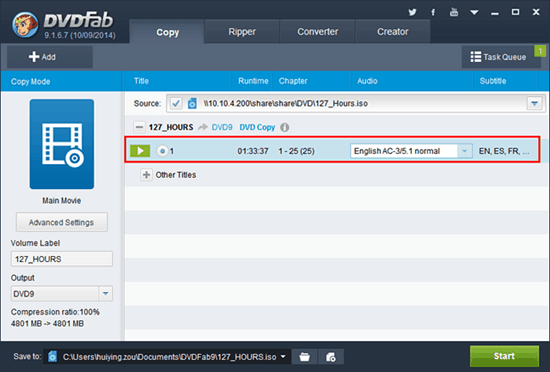This screenshot has width=550, height=372.
Task: Click the Subtitle column header
Action: [492, 81]
